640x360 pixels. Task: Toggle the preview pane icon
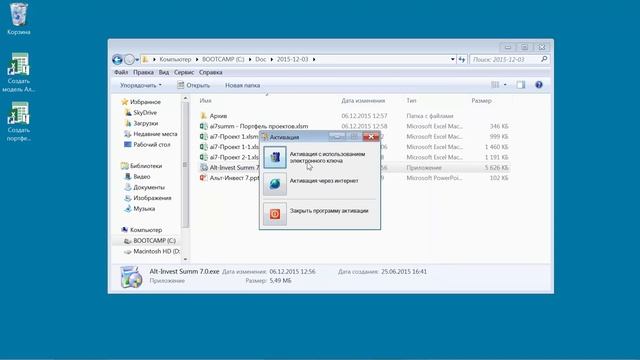tap(521, 85)
